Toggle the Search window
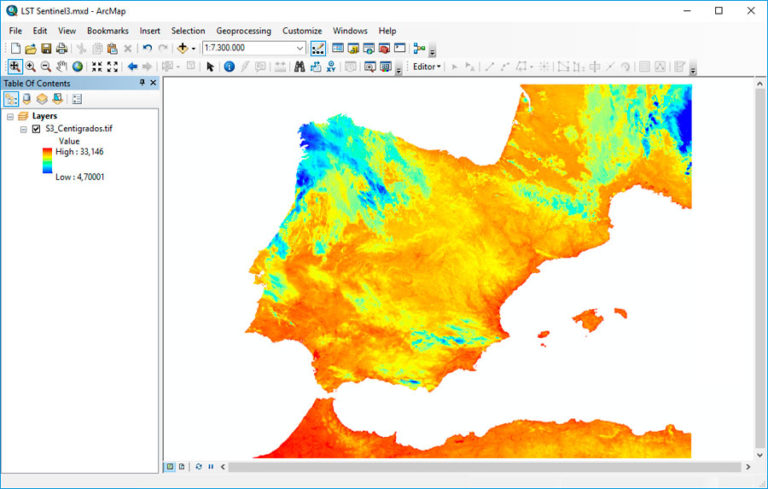768x489 pixels. tap(369, 48)
